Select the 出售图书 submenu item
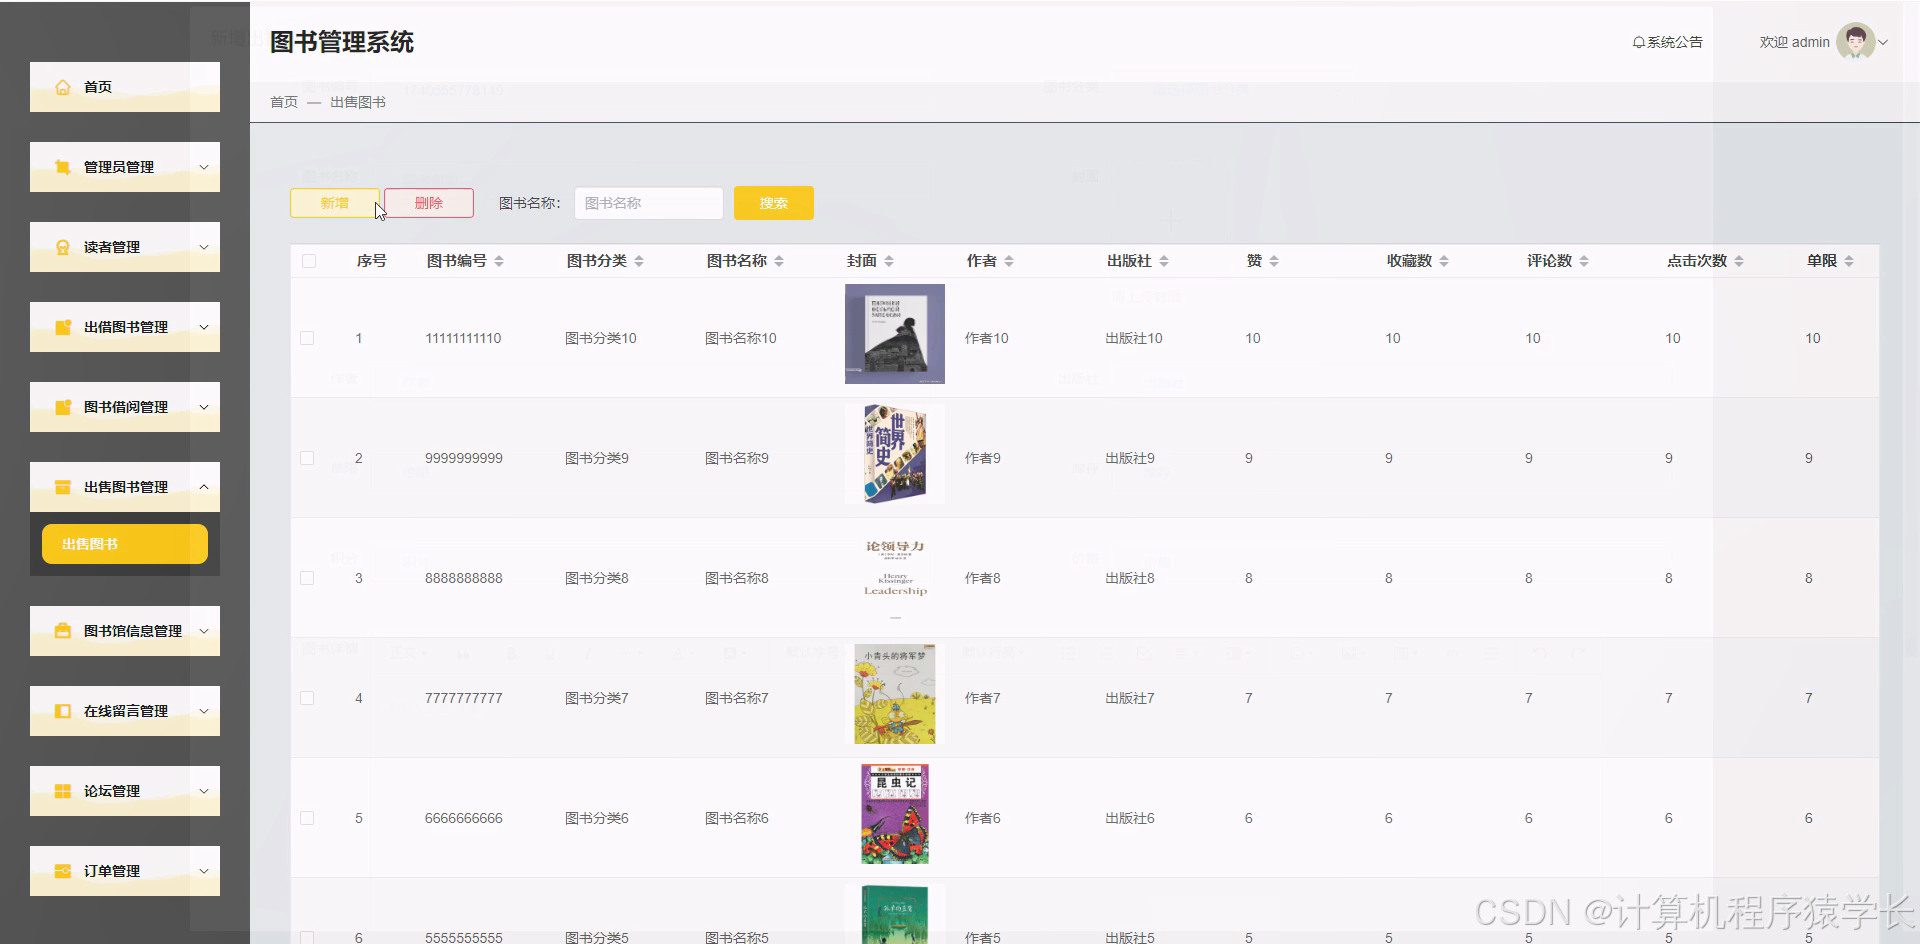The image size is (1920, 944). (125, 544)
